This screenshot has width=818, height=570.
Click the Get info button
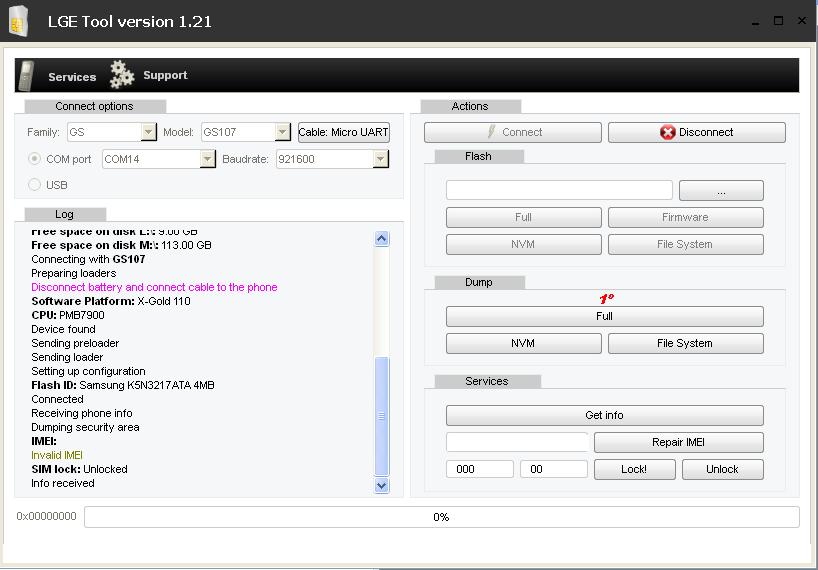tap(605, 416)
